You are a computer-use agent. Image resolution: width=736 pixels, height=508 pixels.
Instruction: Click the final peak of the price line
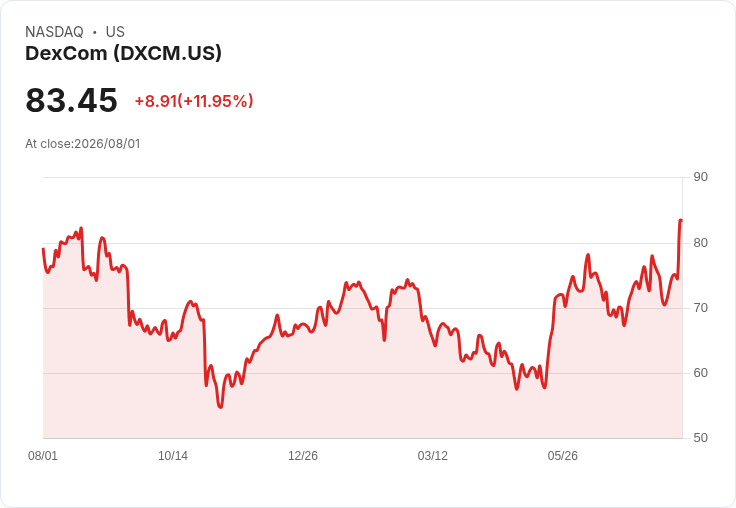[681, 220]
